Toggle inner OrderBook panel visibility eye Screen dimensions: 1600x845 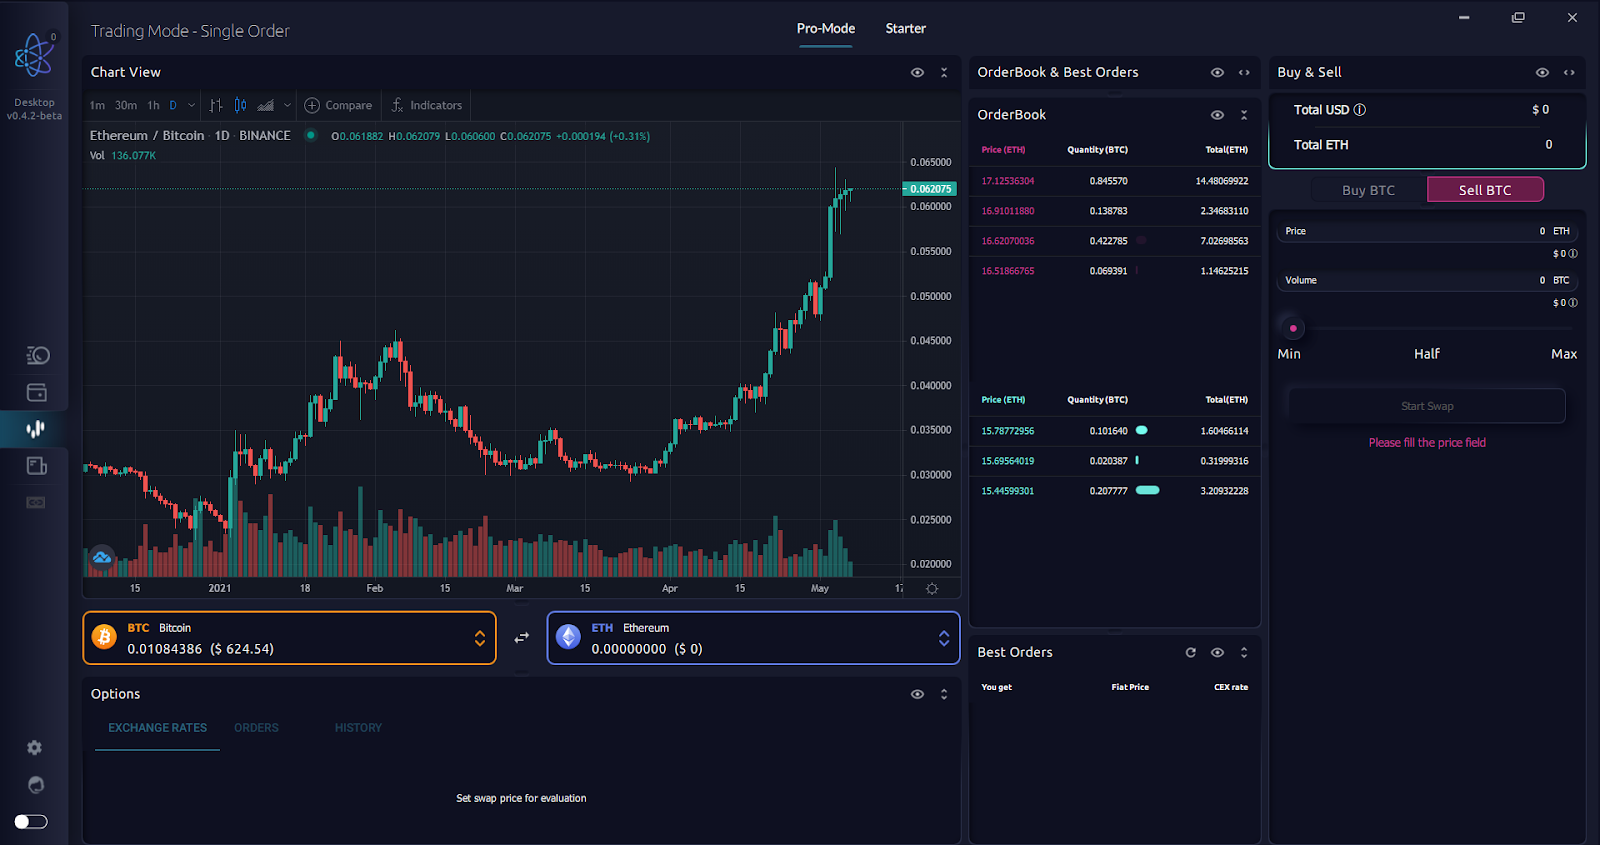(1217, 115)
